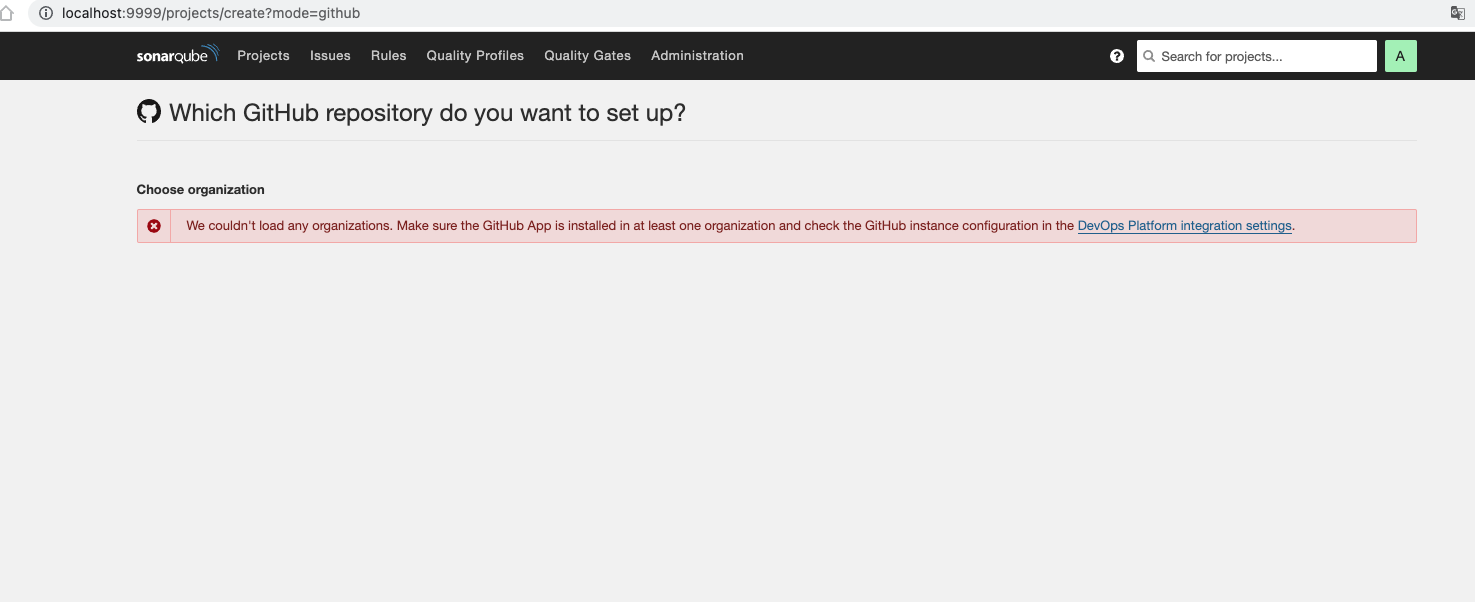This screenshot has height=602, width=1475.
Task: Click the browser home icon
Action: [7, 13]
